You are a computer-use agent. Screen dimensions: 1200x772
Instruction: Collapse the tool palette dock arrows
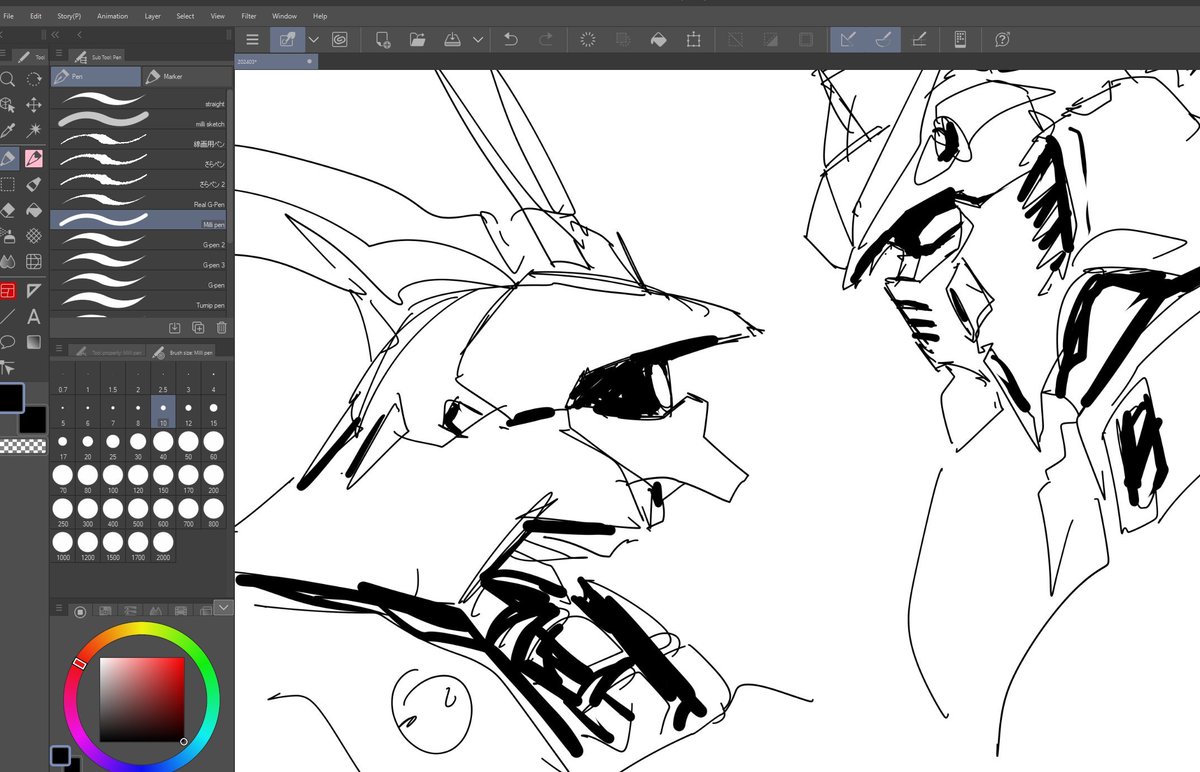coord(55,33)
